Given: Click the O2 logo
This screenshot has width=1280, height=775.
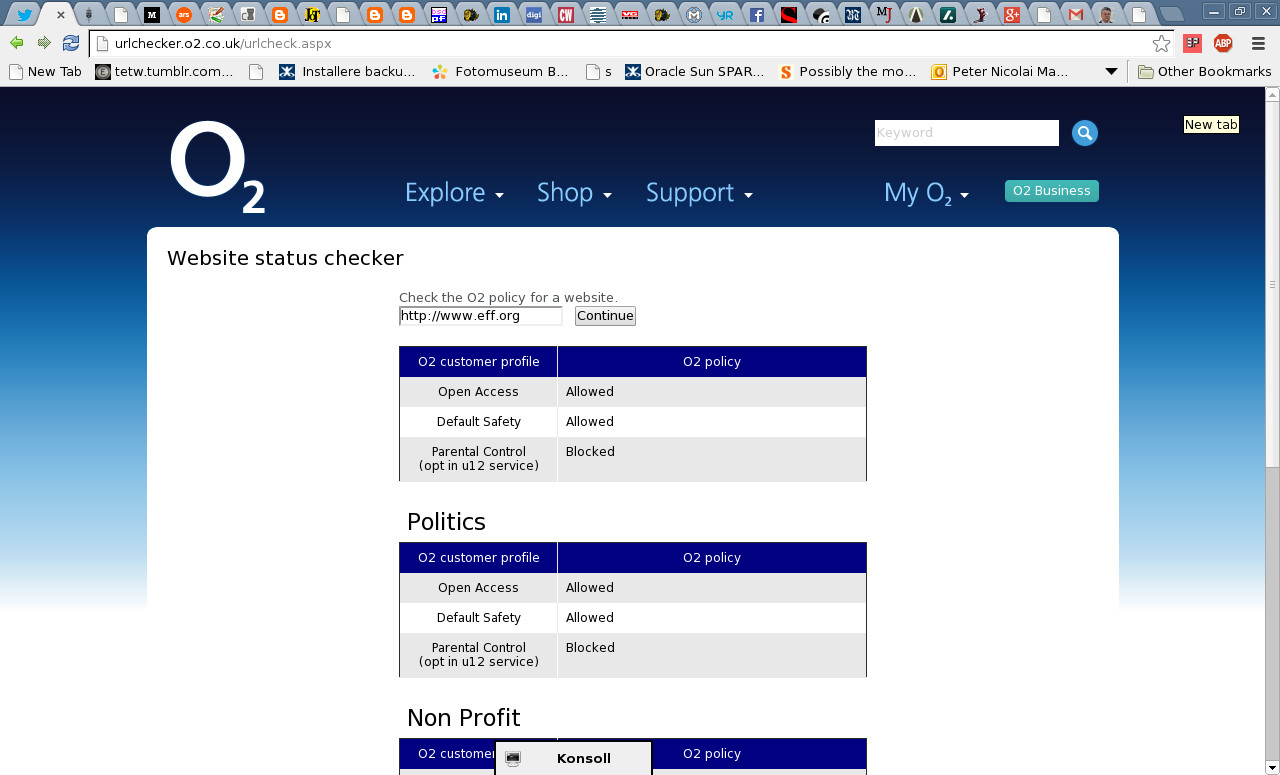Looking at the screenshot, I should (x=217, y=167).
